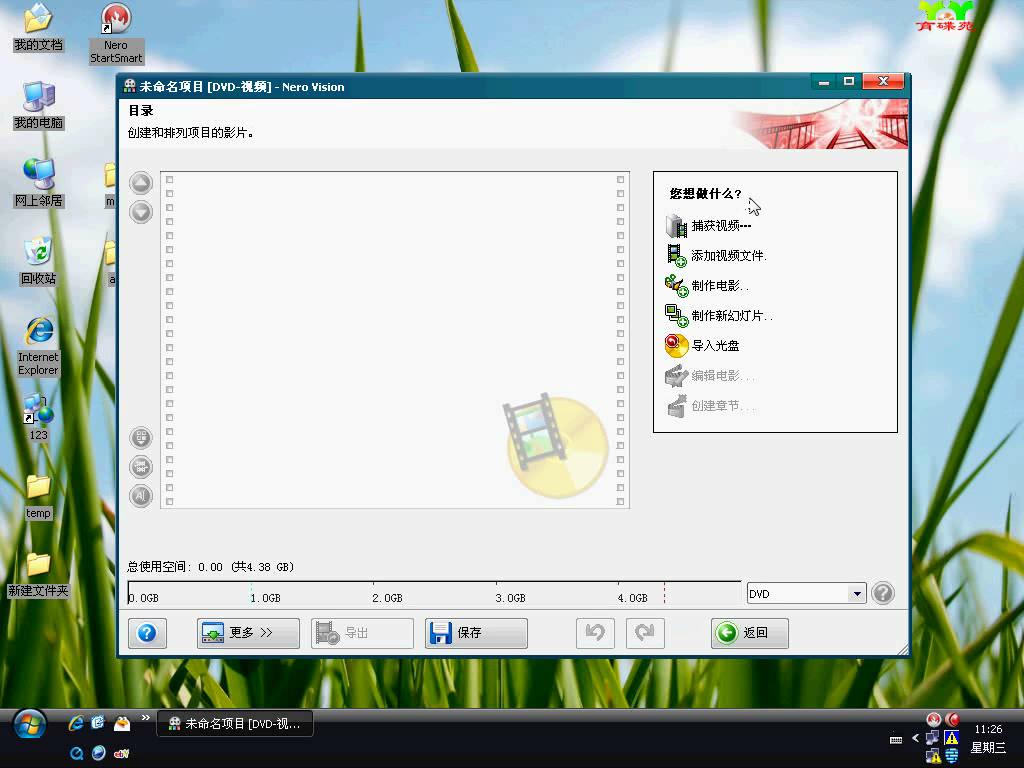Click the undo arrow button
Viewport: 1024px width, 768px height.
click(x=595, y=633)
